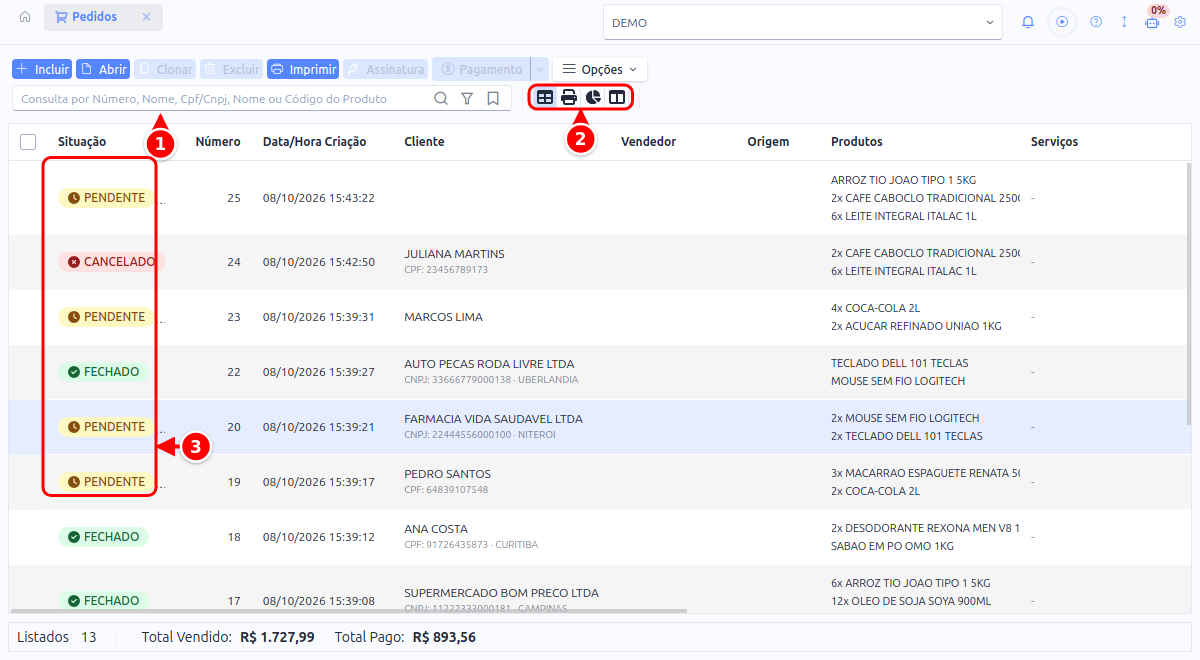
Task: Click the printer view icon
Action: tap(569, 98)
